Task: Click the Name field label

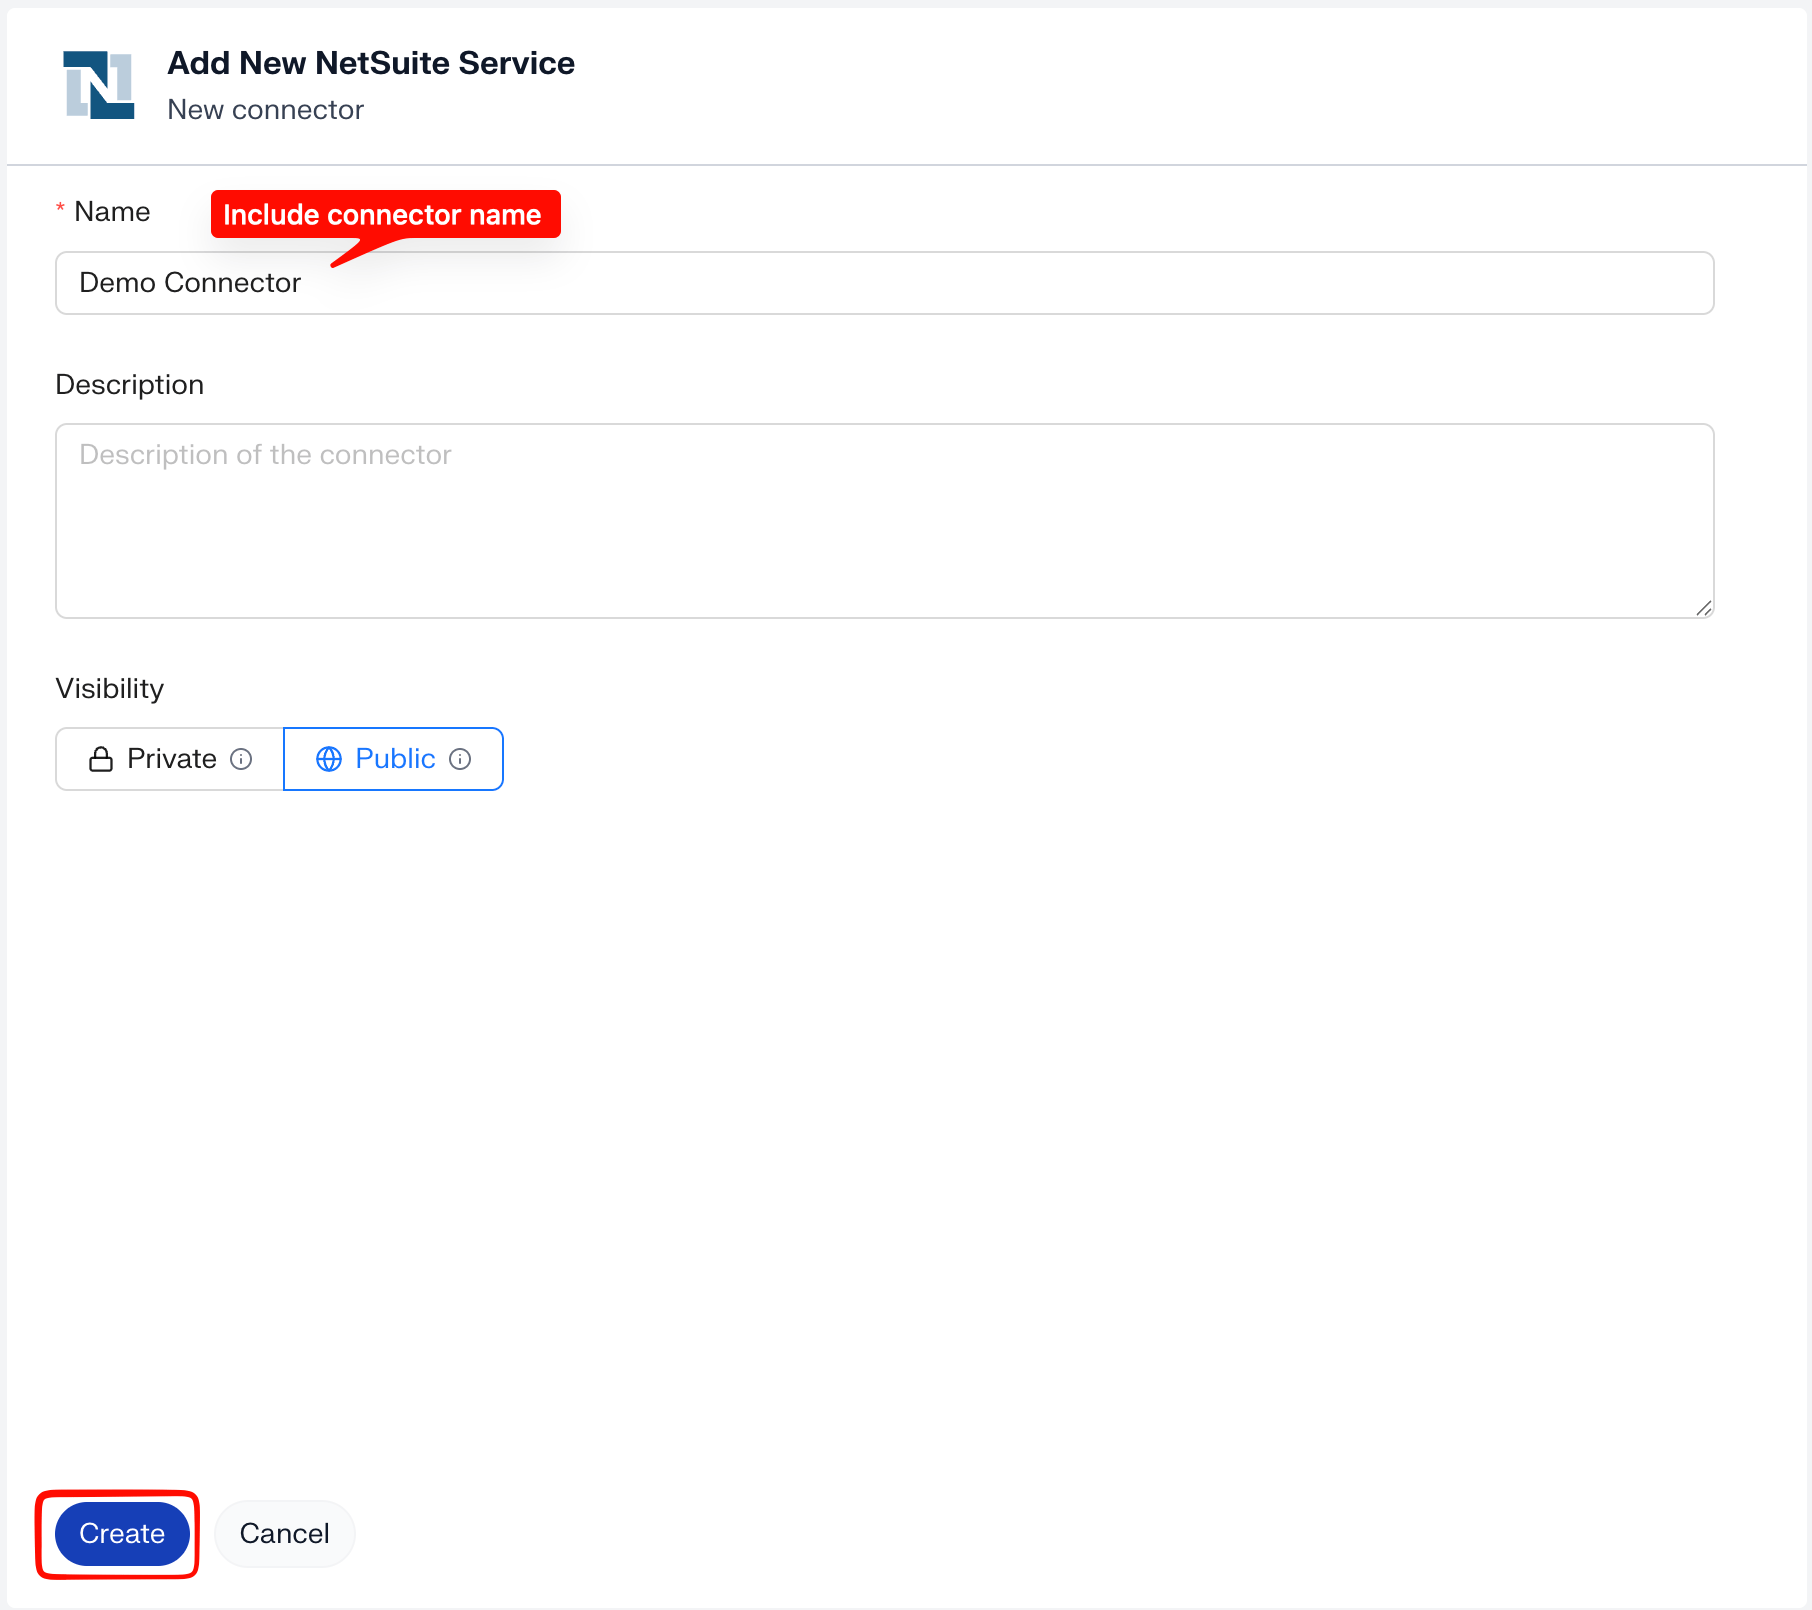Action: point(112,212)
